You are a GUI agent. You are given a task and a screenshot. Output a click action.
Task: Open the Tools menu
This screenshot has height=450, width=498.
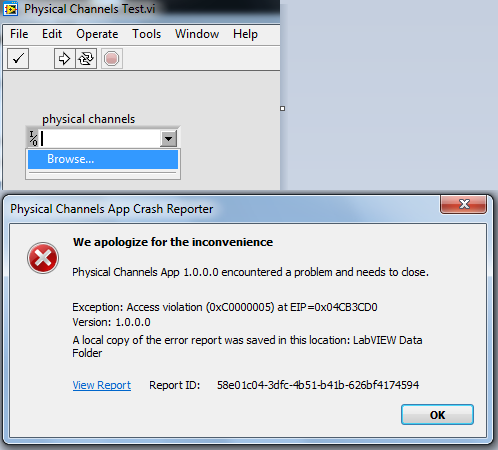click(147, 34)
